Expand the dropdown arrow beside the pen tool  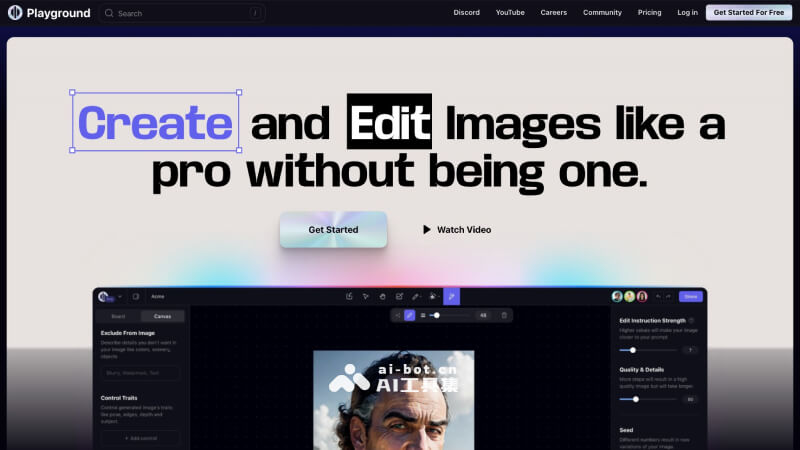pos(423,296)
